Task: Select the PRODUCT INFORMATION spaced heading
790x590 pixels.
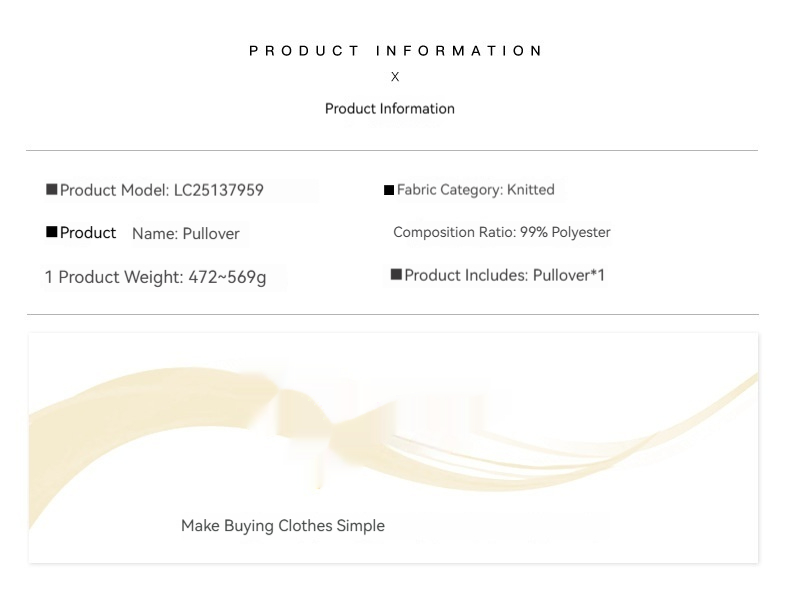Action: tap(396, 51)
